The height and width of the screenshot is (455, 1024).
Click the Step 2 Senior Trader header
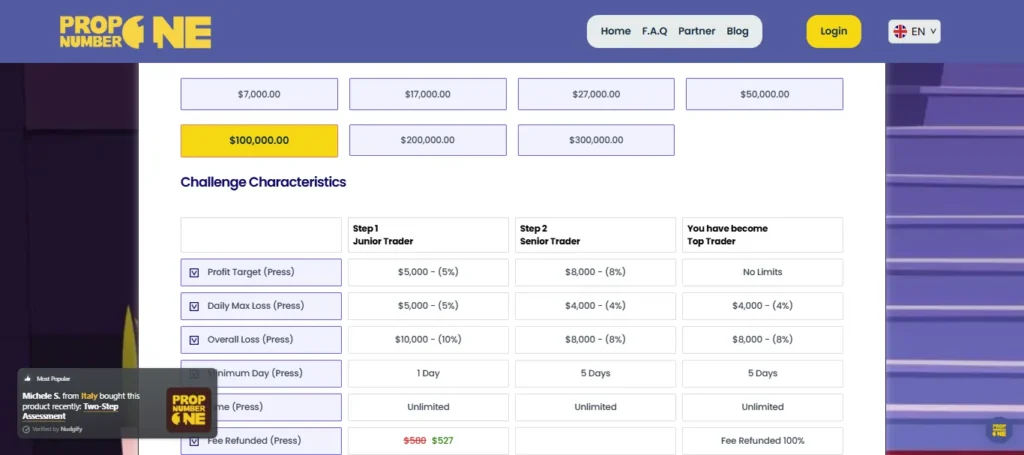tap(595, 235)
